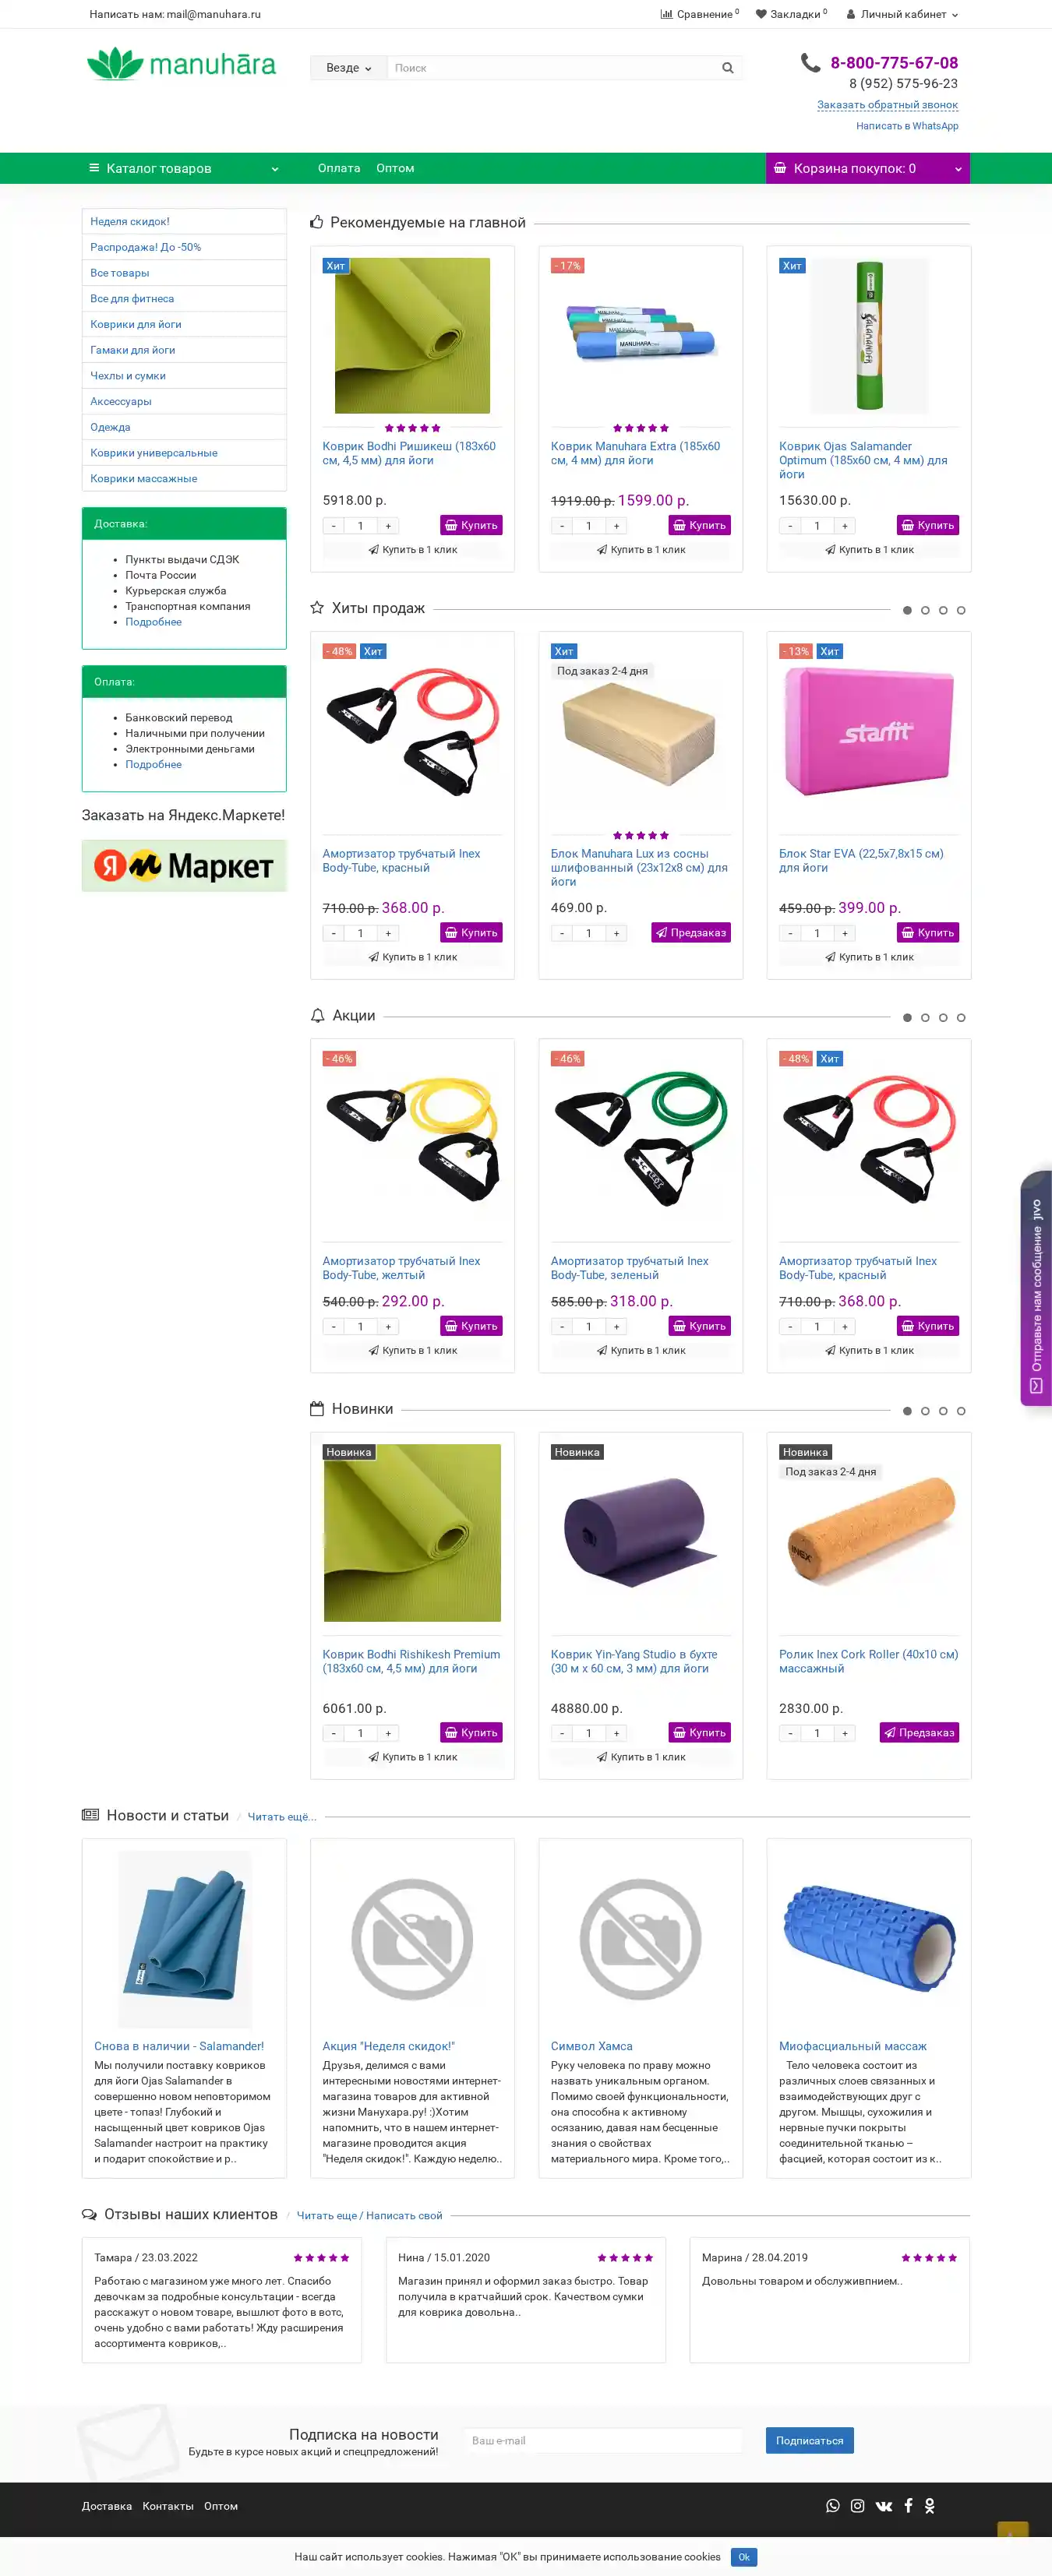Viewport: 1052px width, 2576px height.
Task: Open Корзина покупок dropdown
Action: point(867,168)
